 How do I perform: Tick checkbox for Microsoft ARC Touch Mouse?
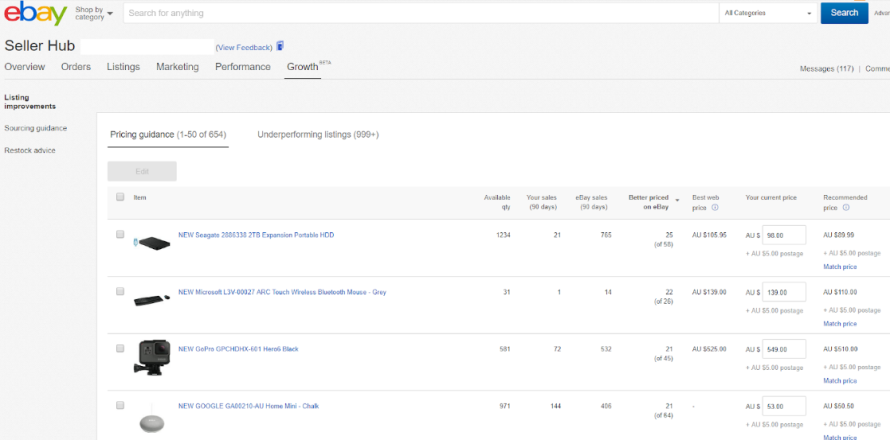[120, 291]
